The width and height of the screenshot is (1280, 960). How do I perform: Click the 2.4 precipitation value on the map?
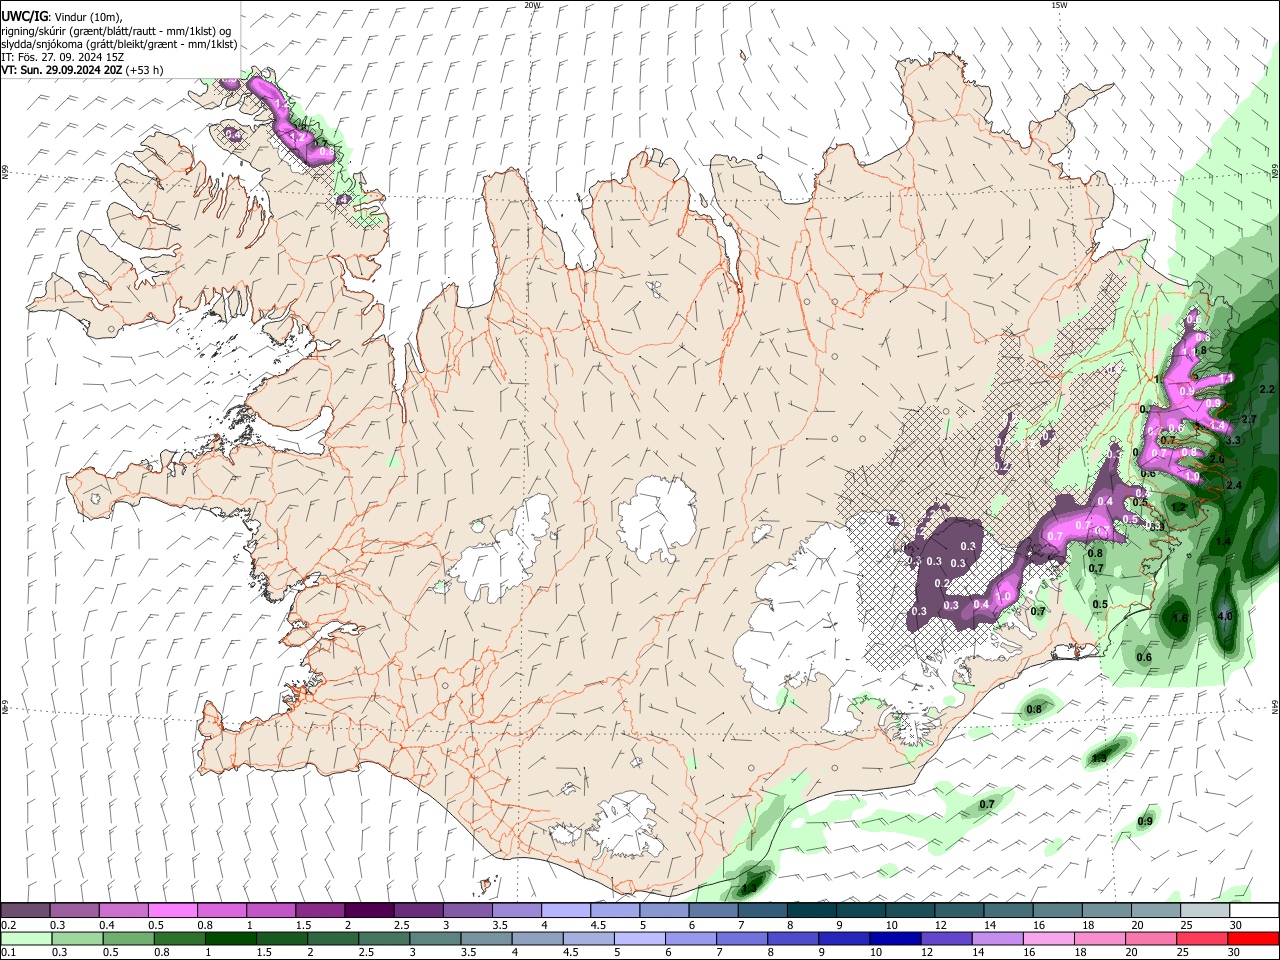[x=1234, y=485]
